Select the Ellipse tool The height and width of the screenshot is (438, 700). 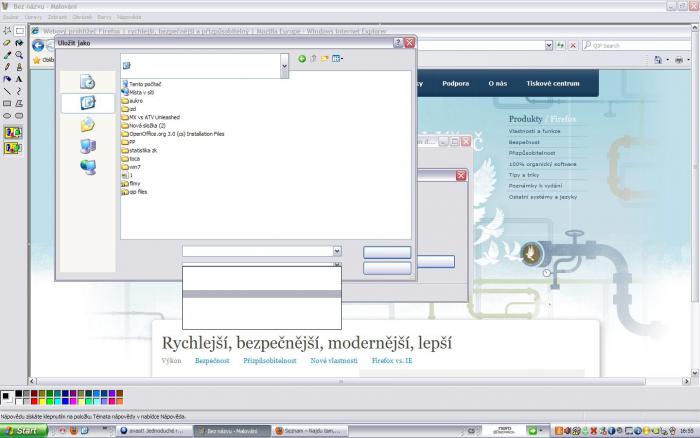[x=7, y=115]
